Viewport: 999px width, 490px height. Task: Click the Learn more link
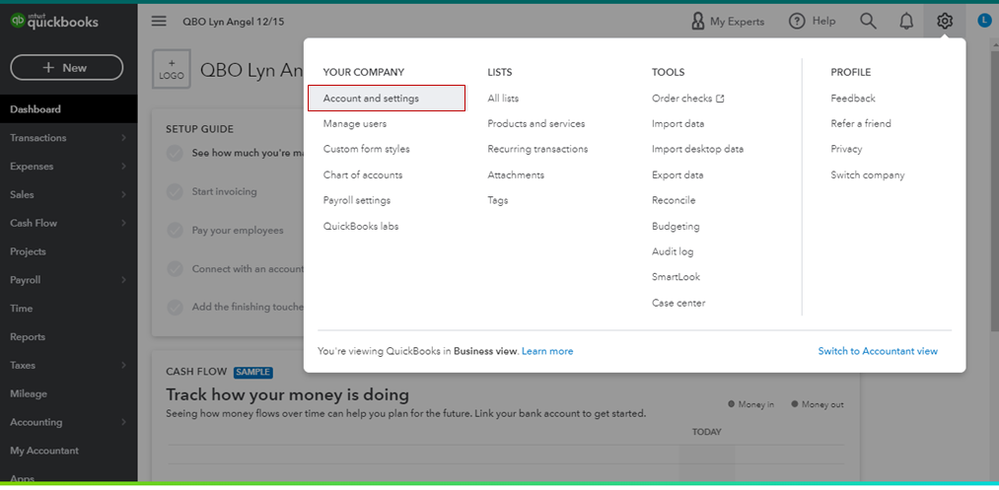pos(547,351)
